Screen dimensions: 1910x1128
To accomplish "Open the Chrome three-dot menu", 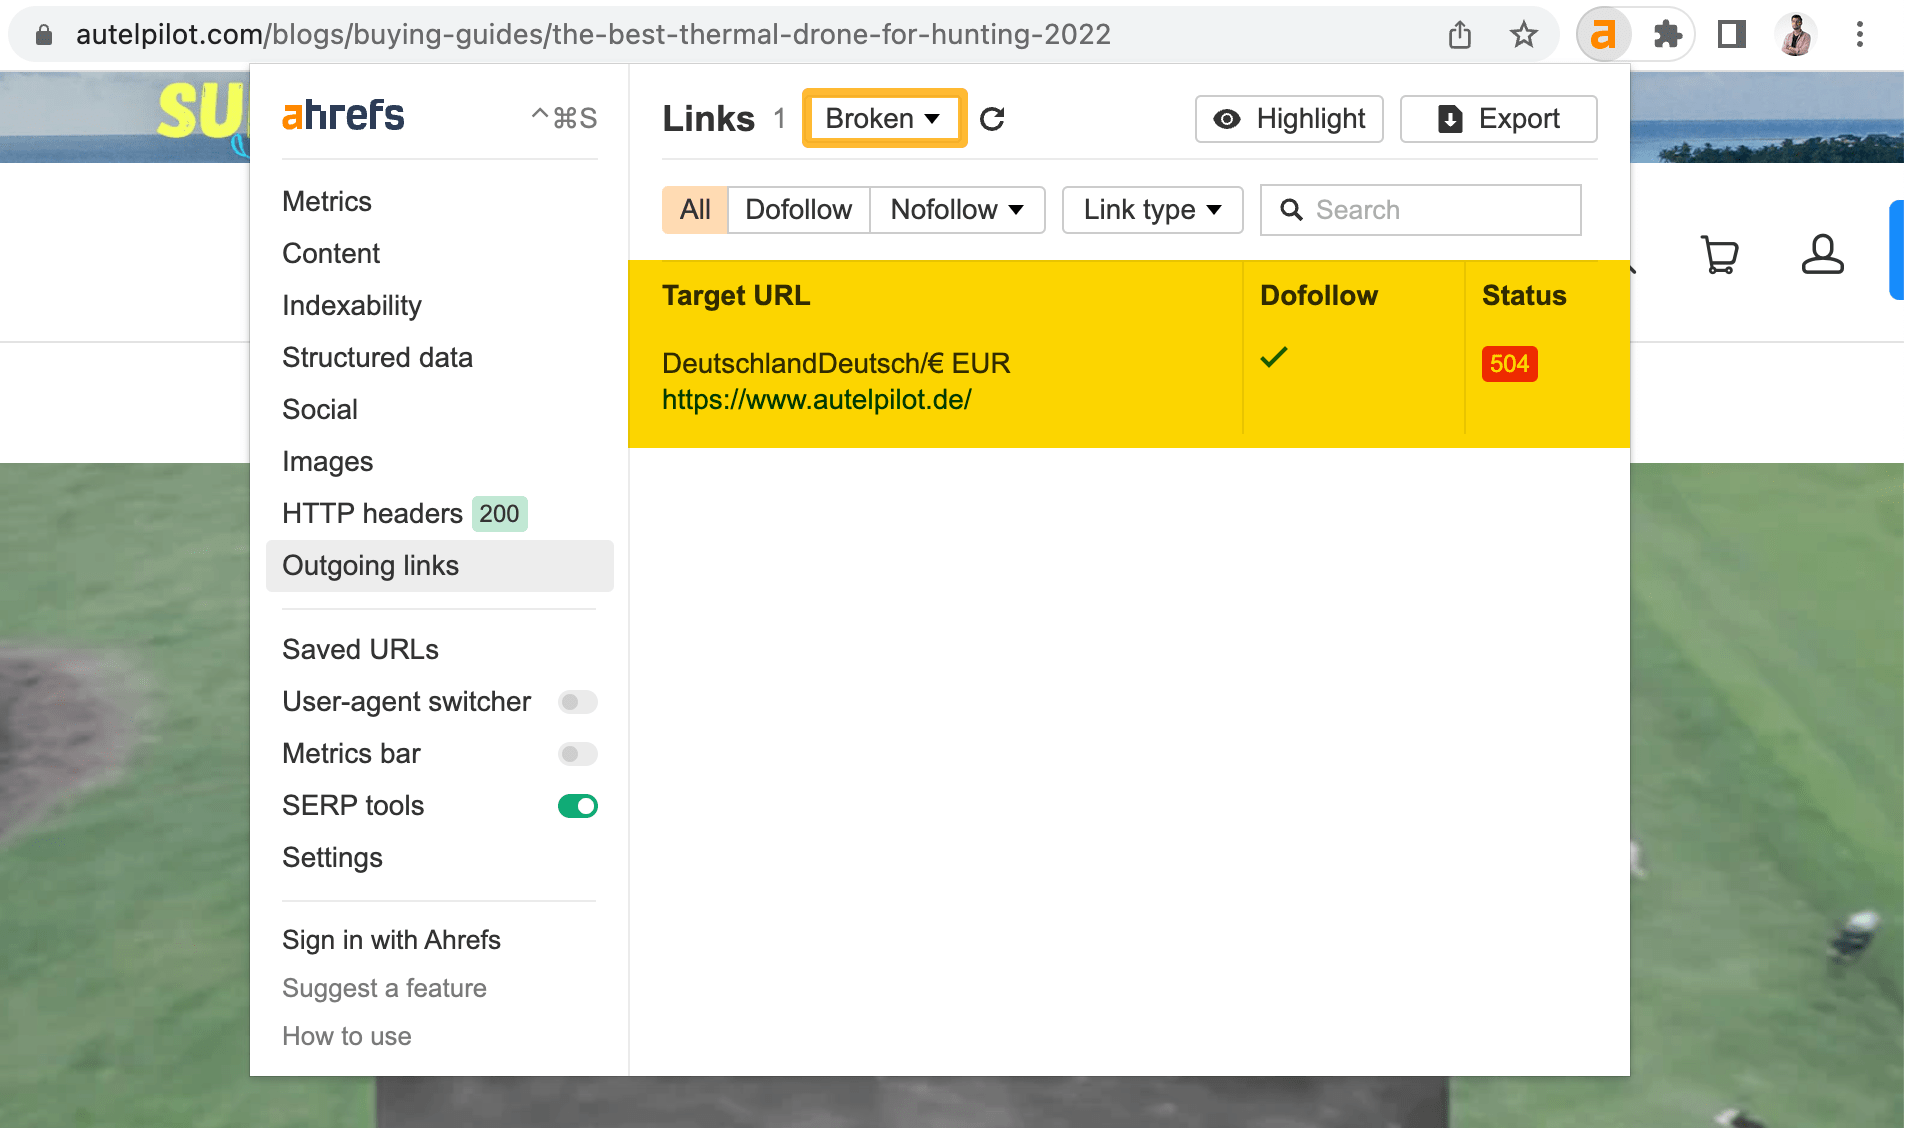I will (1860, 34).
